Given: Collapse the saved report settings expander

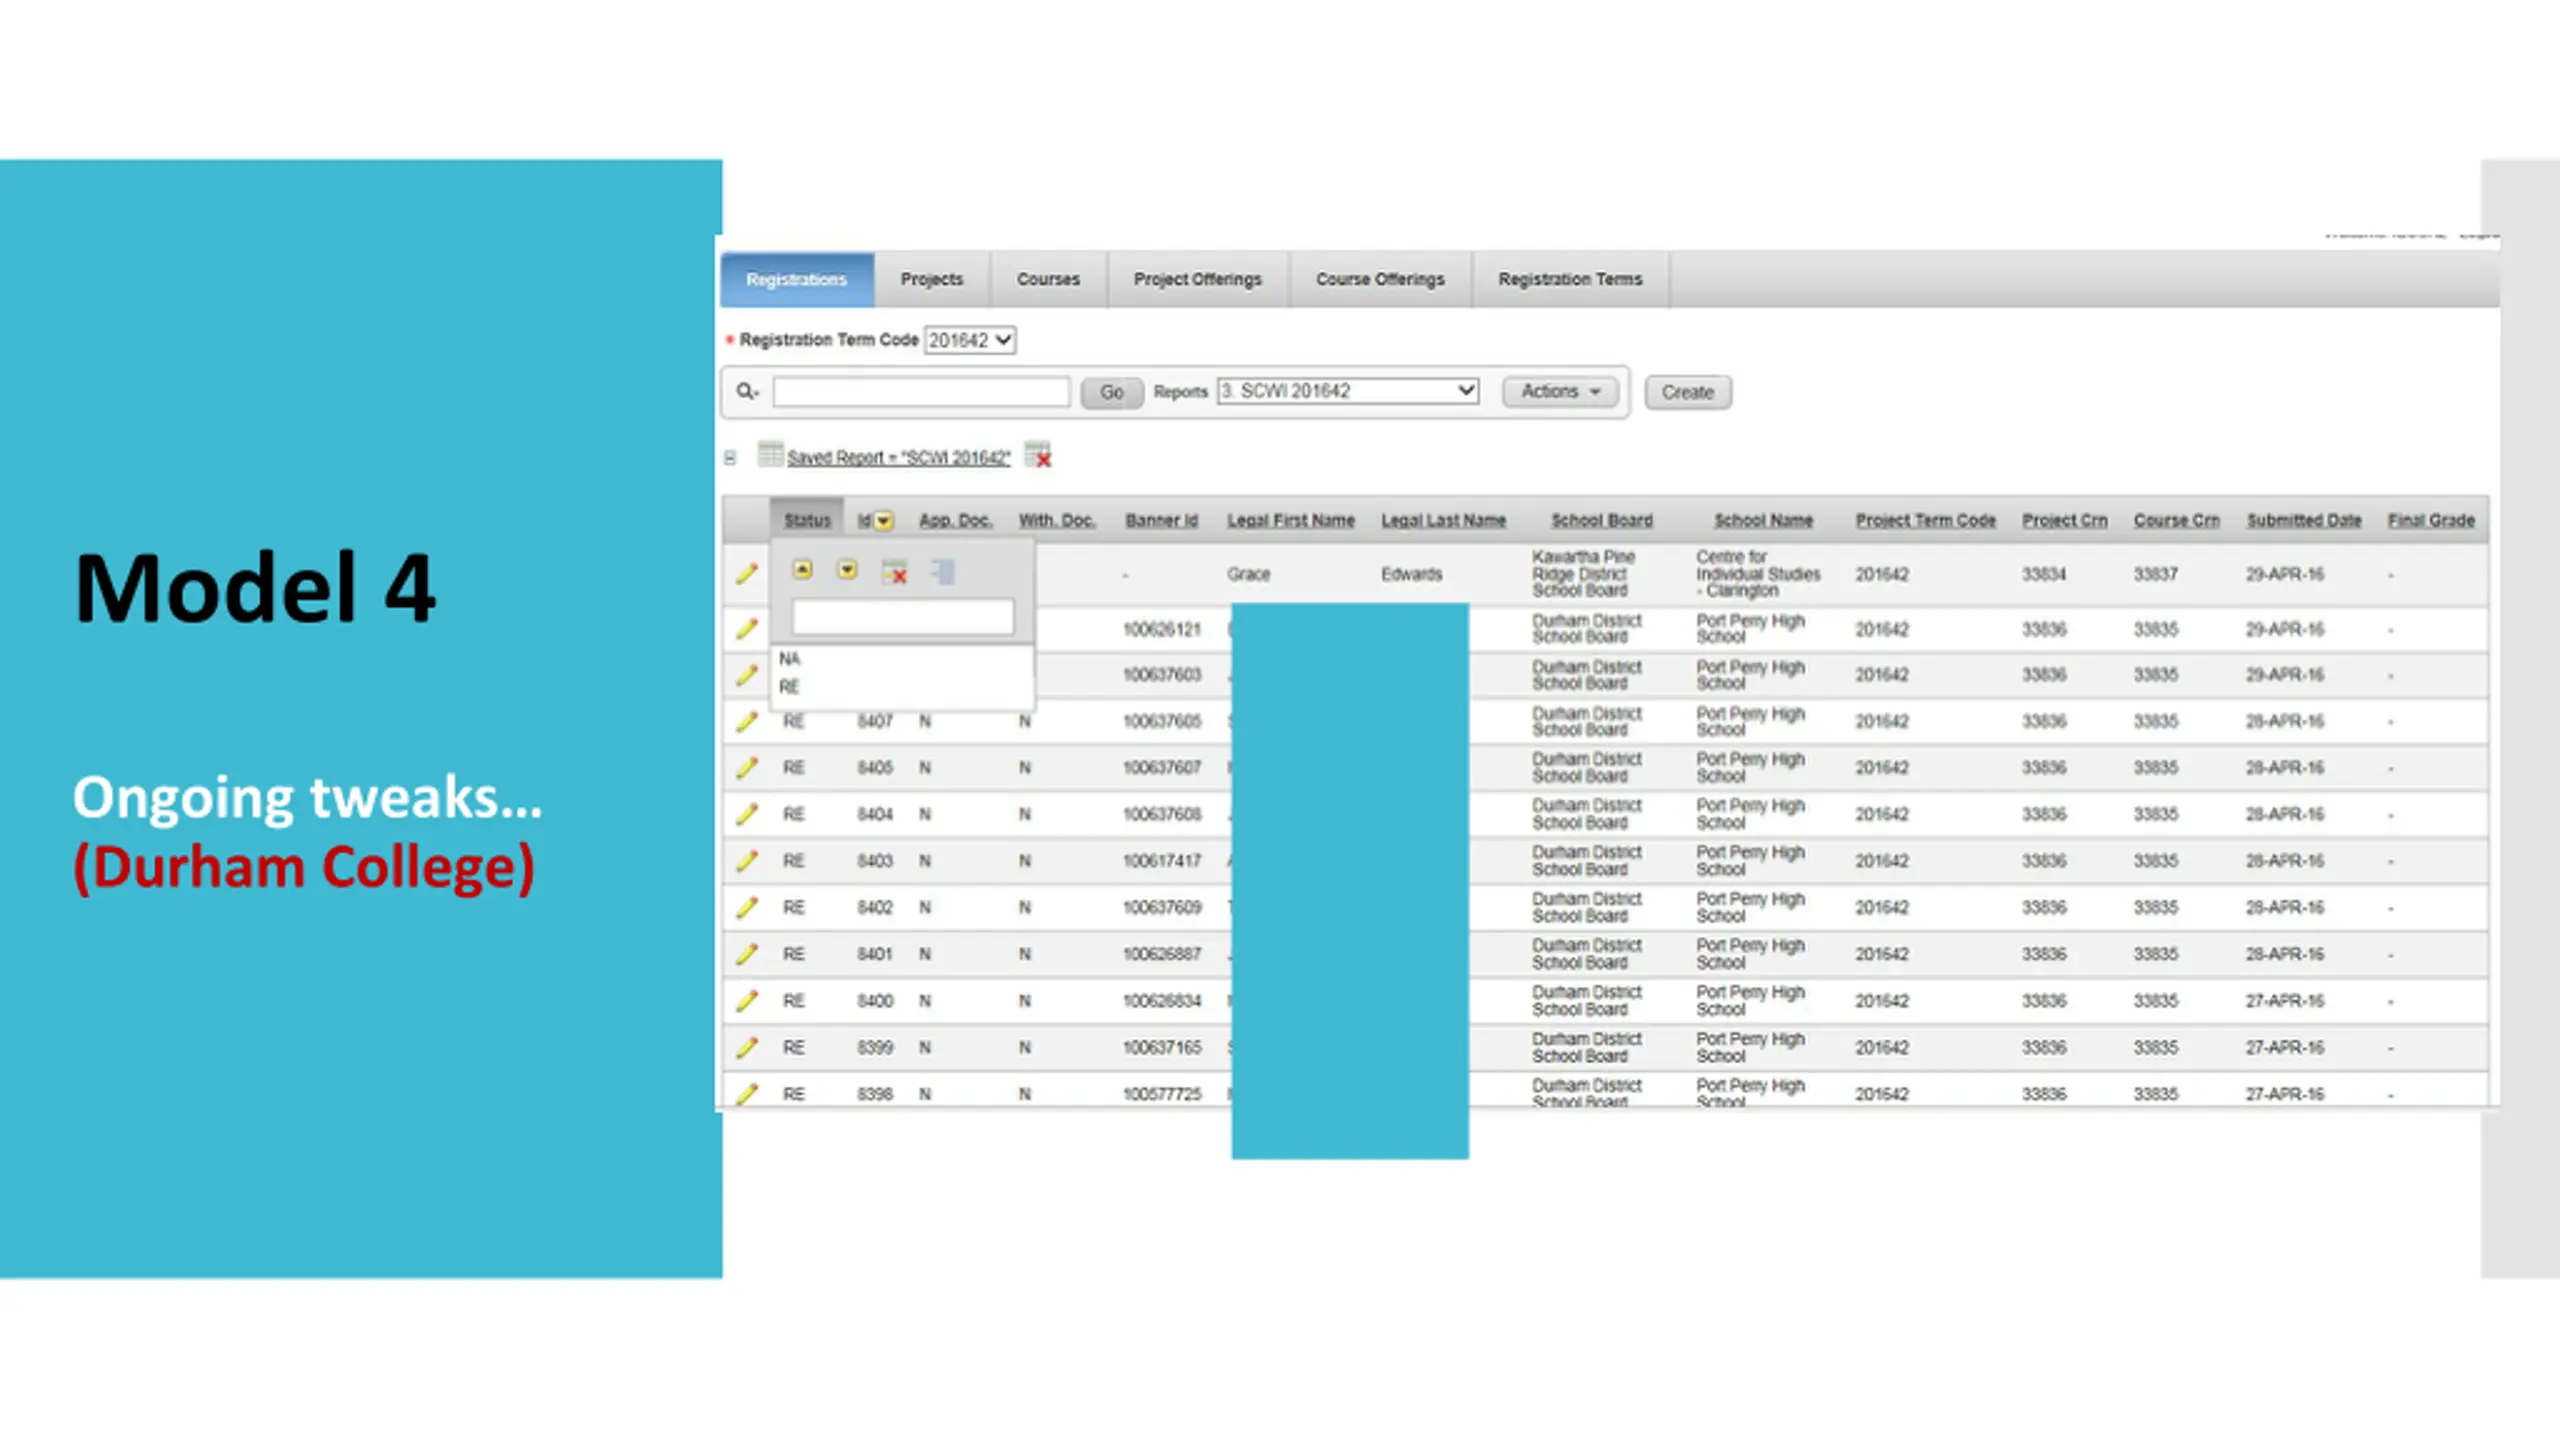Looking at the screenshot, I should tap(730, 458).
